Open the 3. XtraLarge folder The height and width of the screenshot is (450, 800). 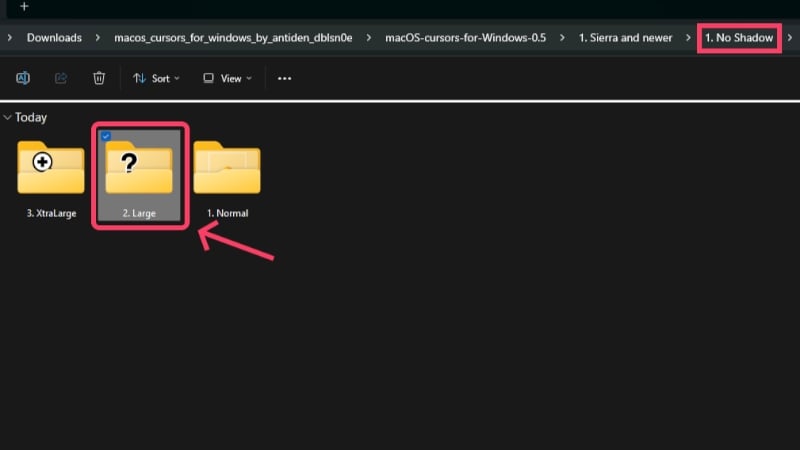(x=51, y=167)
